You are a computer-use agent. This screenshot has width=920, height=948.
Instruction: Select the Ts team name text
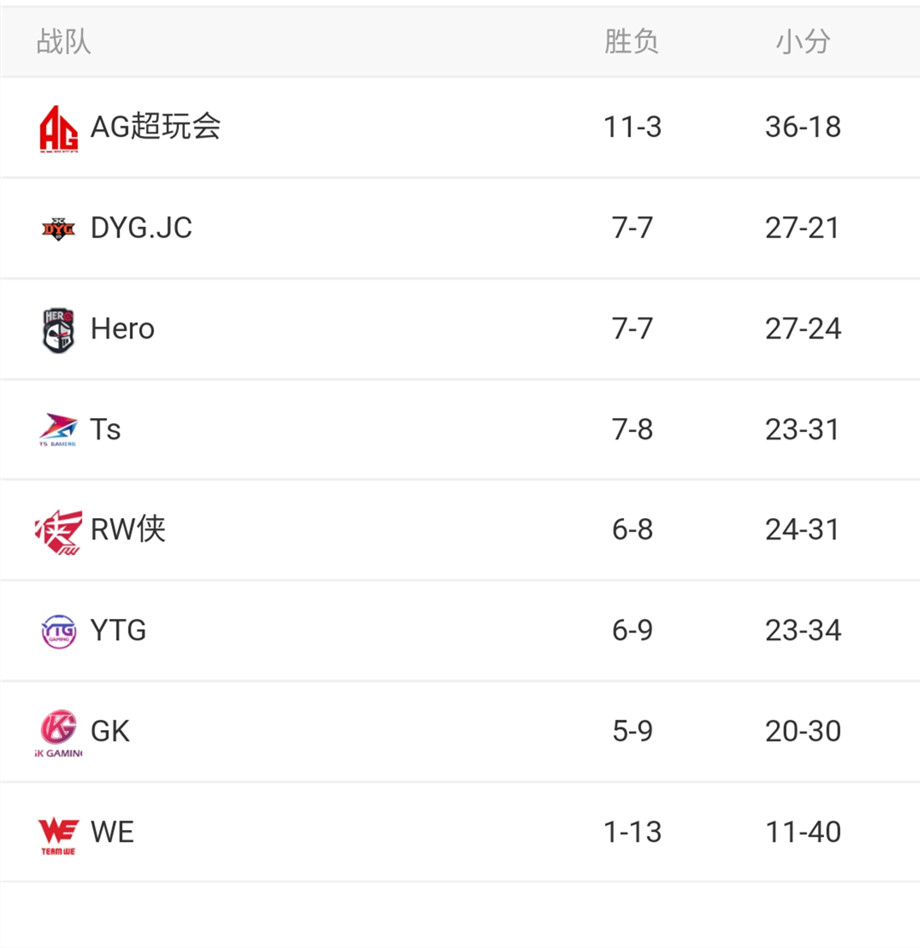tap(105, 430)
